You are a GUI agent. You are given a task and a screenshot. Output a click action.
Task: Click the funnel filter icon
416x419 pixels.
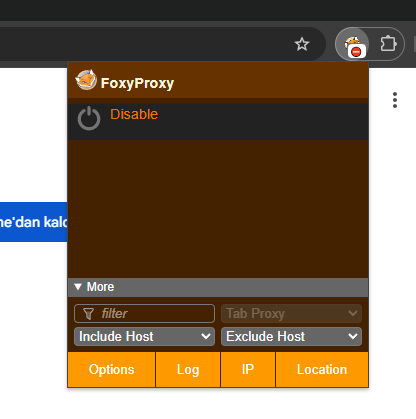(x=88, y=313)
